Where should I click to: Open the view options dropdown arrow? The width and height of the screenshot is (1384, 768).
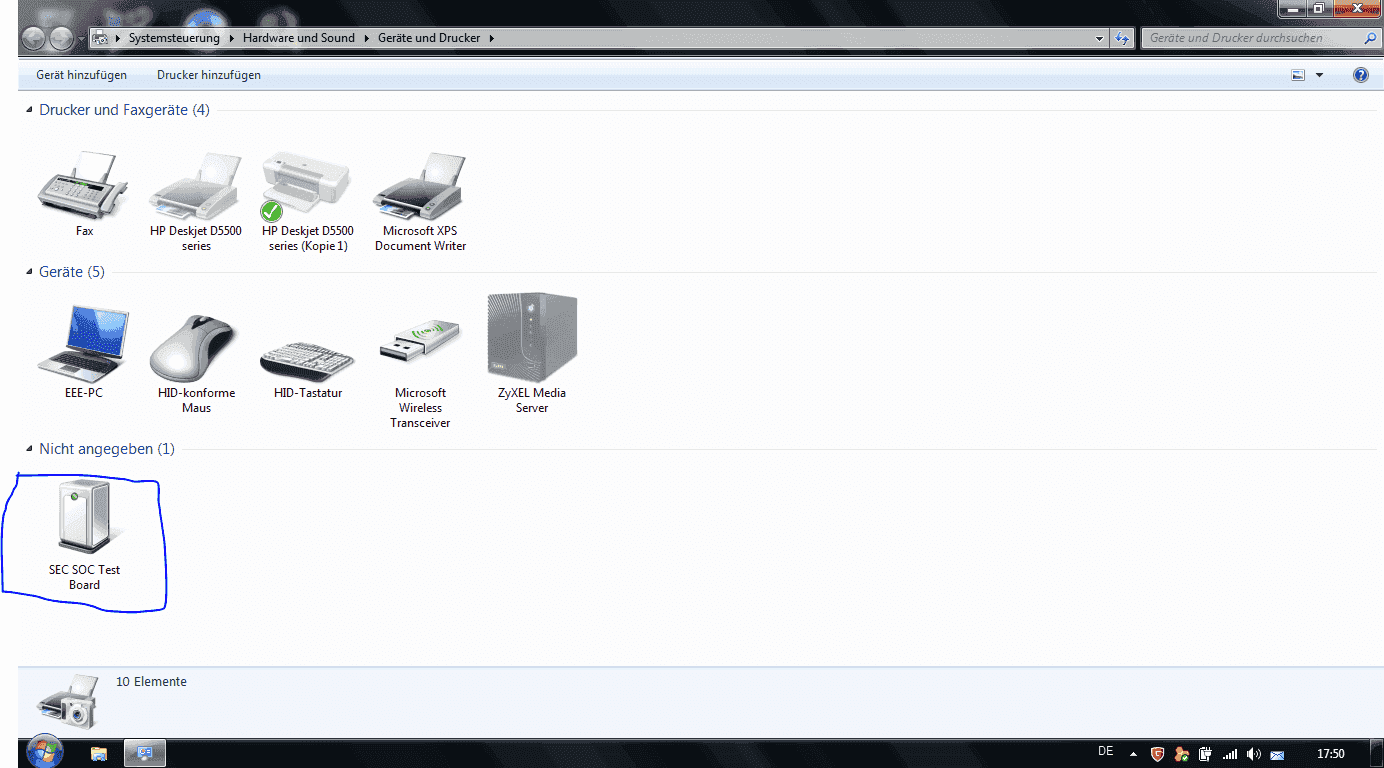(1319, 75)
